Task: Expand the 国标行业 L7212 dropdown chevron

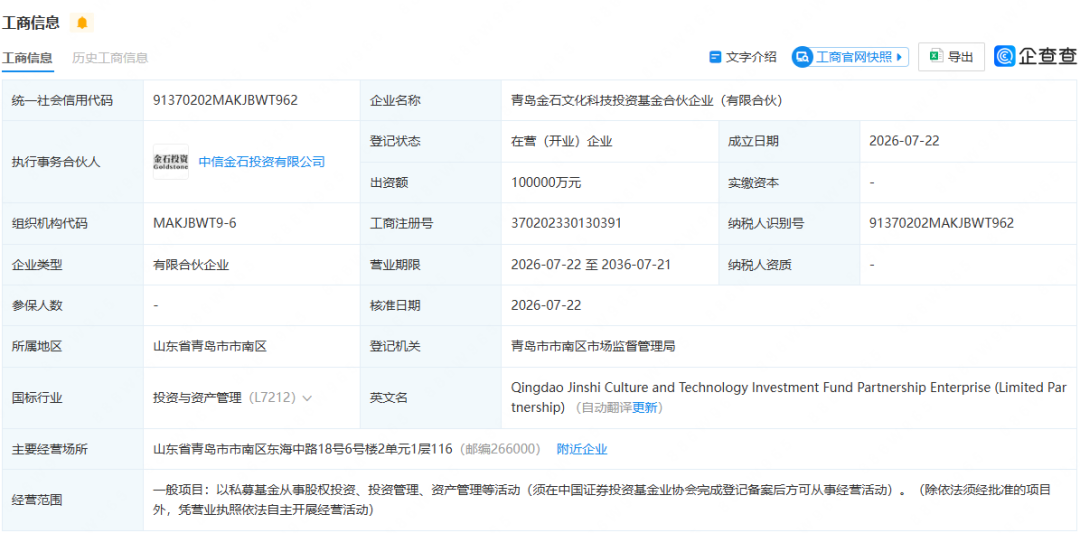Action: pyautogui.click(x=307, y=398)
